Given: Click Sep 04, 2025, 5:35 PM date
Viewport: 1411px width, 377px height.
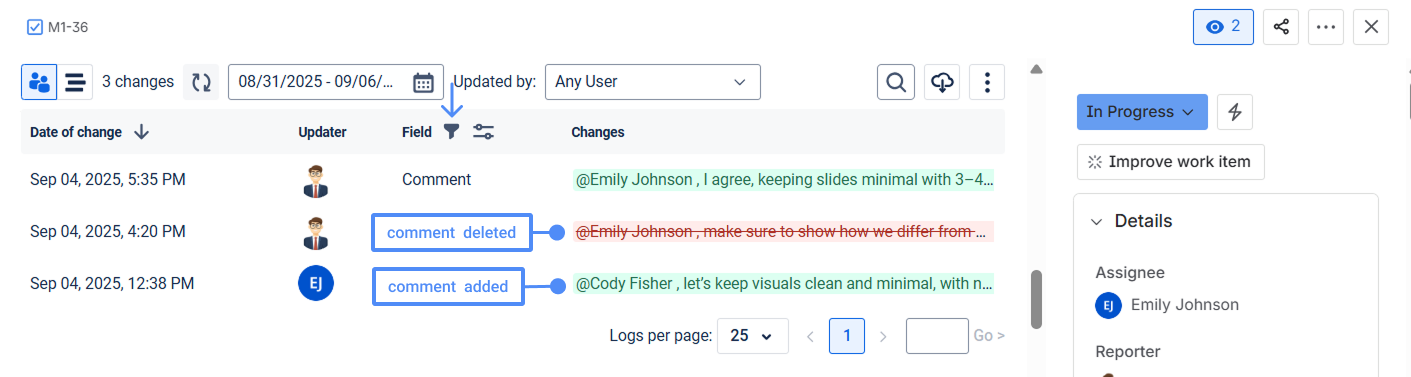Looking at the screenshot, I should pos(108,180).
